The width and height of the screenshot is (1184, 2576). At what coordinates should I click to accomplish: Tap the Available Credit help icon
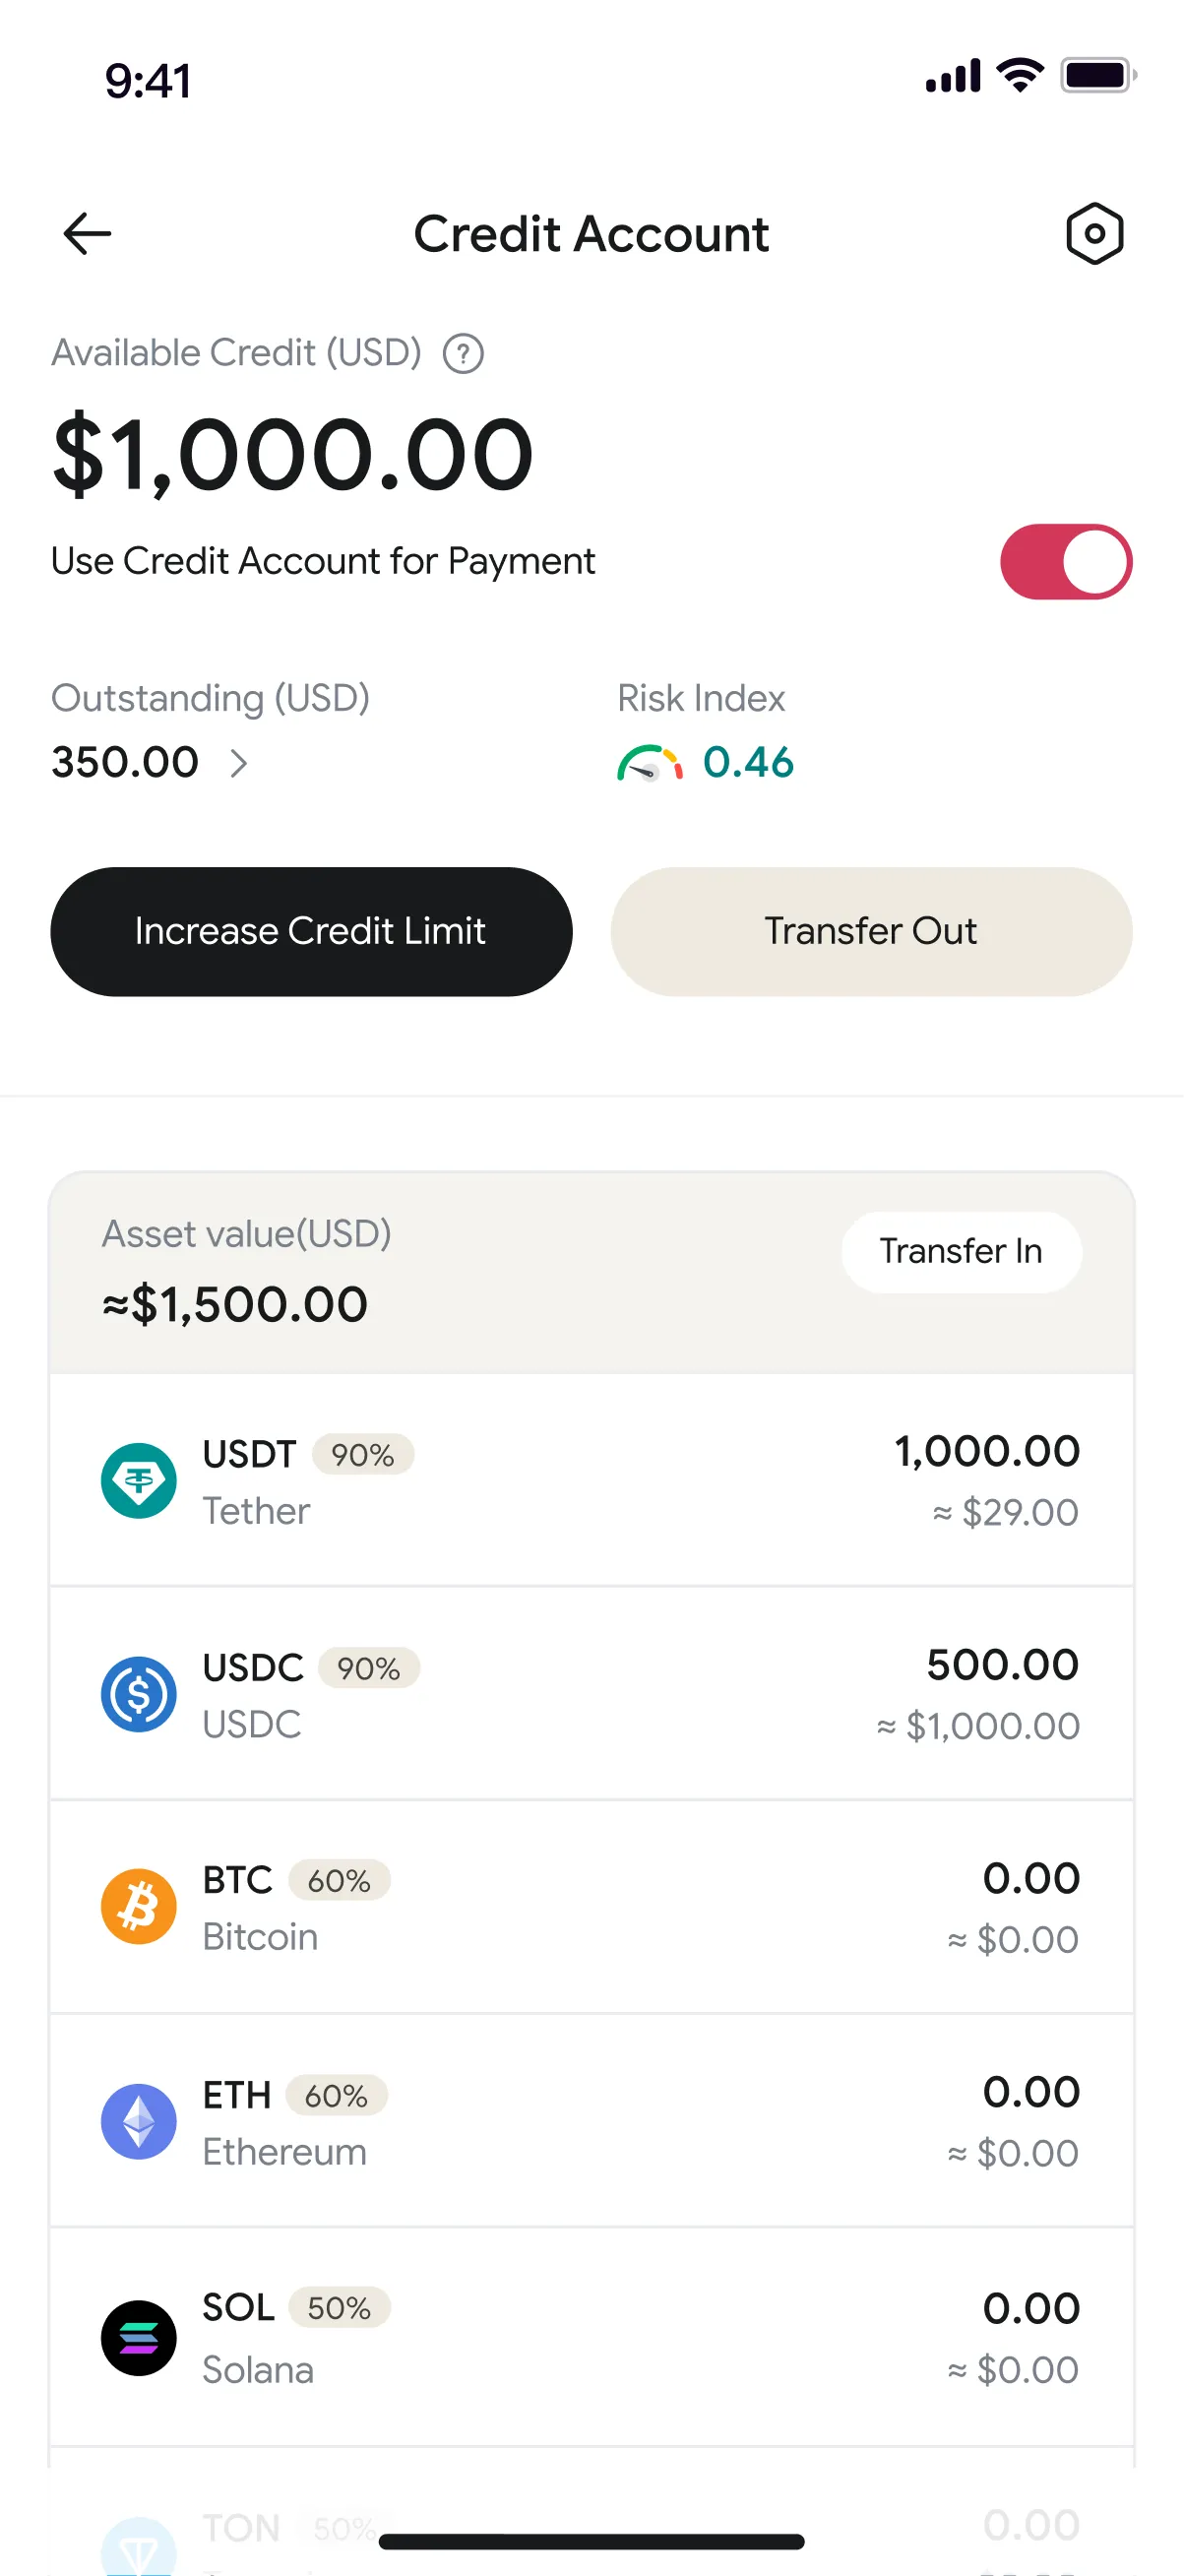[463, 354]
